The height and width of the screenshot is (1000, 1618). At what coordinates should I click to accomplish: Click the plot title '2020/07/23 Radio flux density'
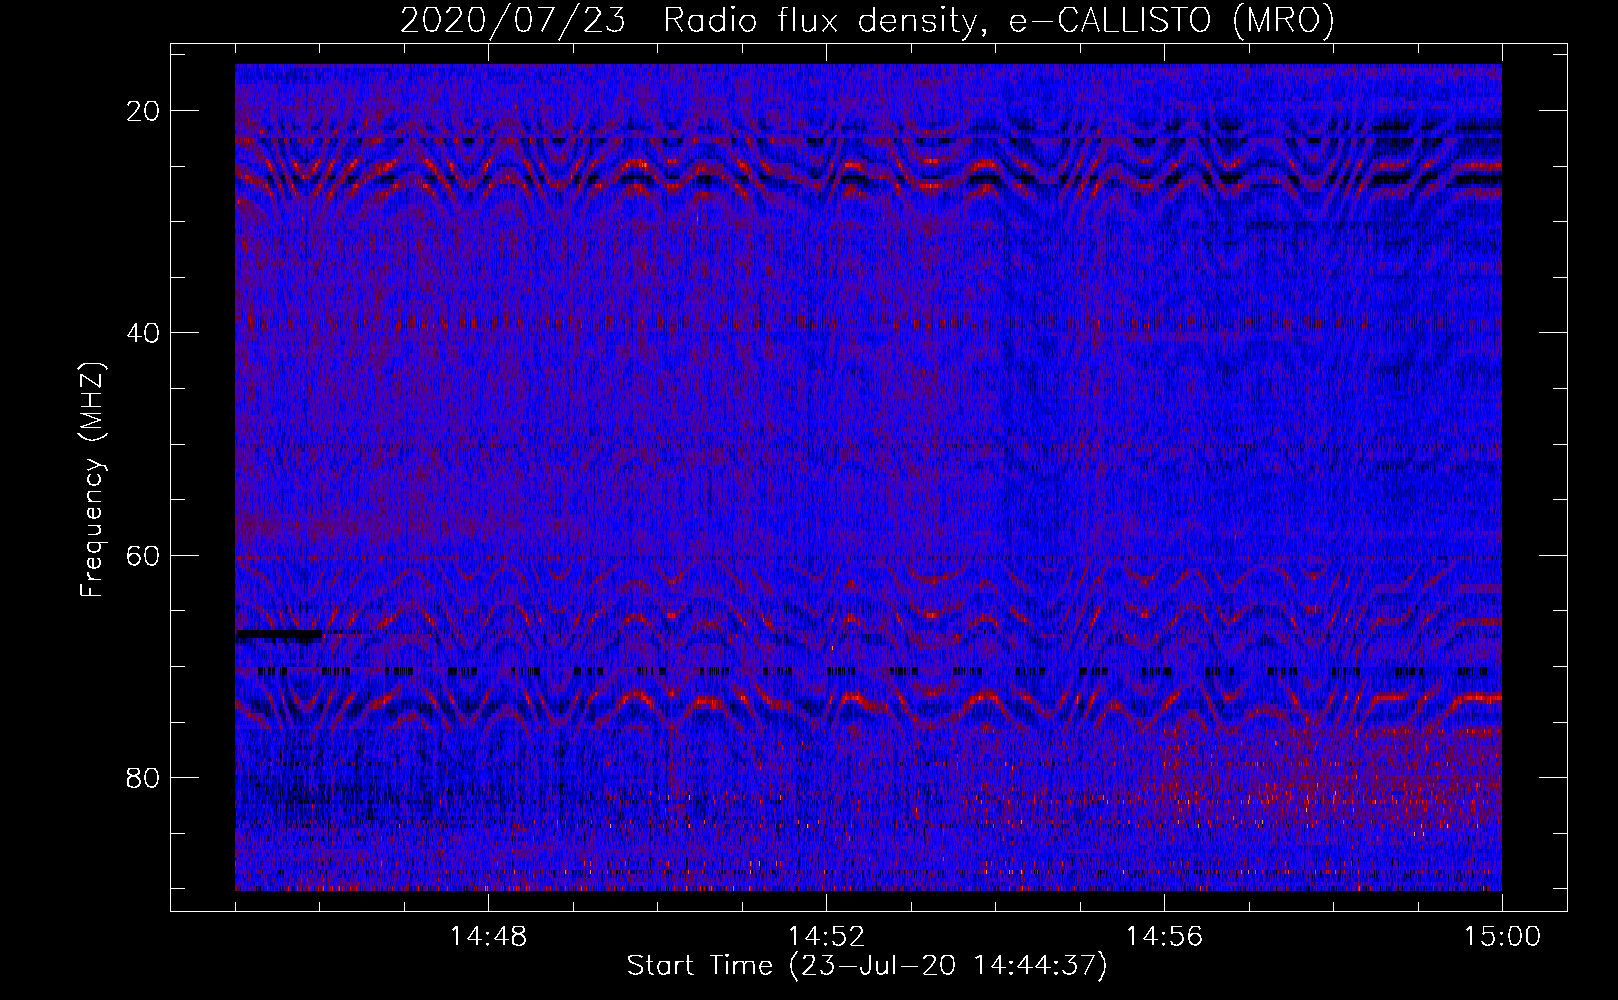point(867,20)
